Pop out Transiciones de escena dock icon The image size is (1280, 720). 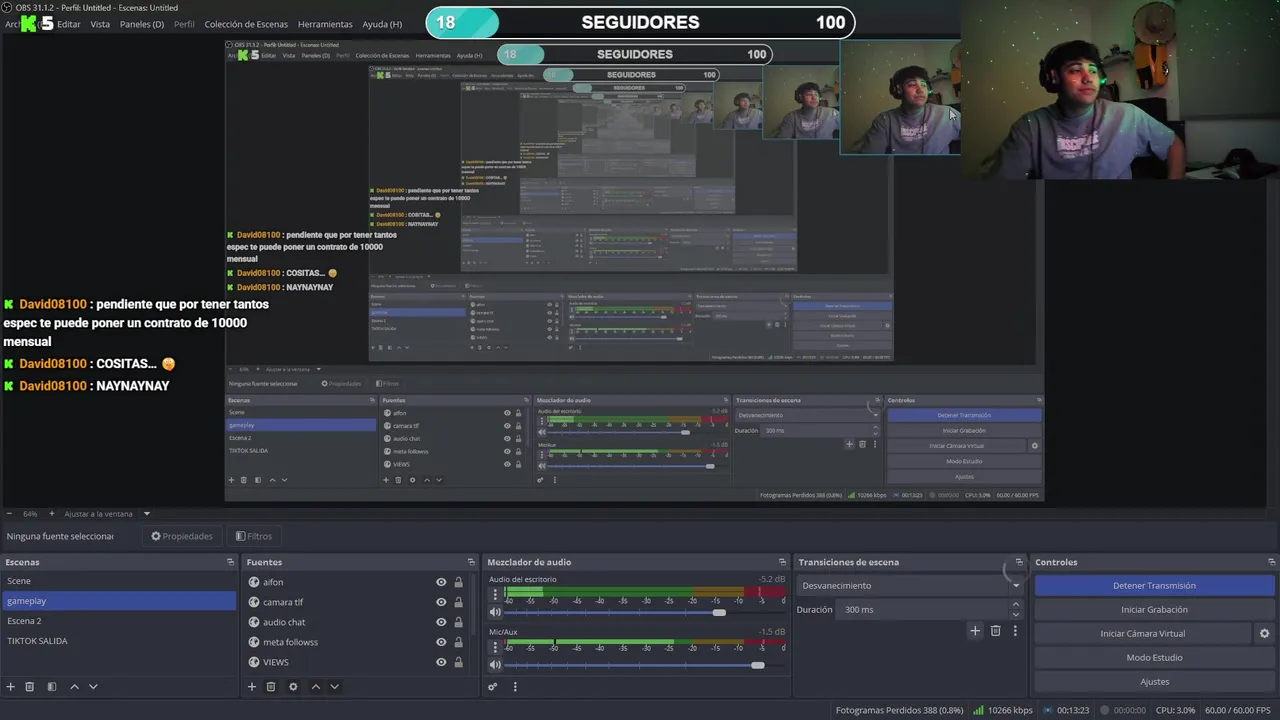[x=1019, y=562]
